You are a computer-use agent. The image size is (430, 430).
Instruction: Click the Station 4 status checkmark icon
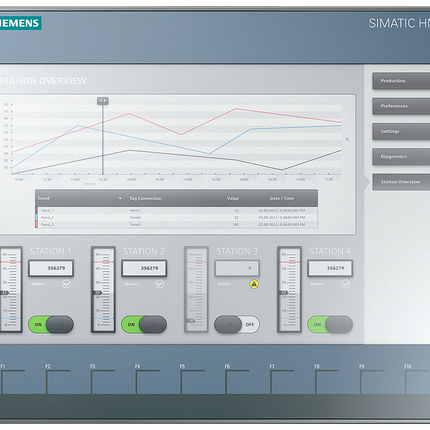346,284
